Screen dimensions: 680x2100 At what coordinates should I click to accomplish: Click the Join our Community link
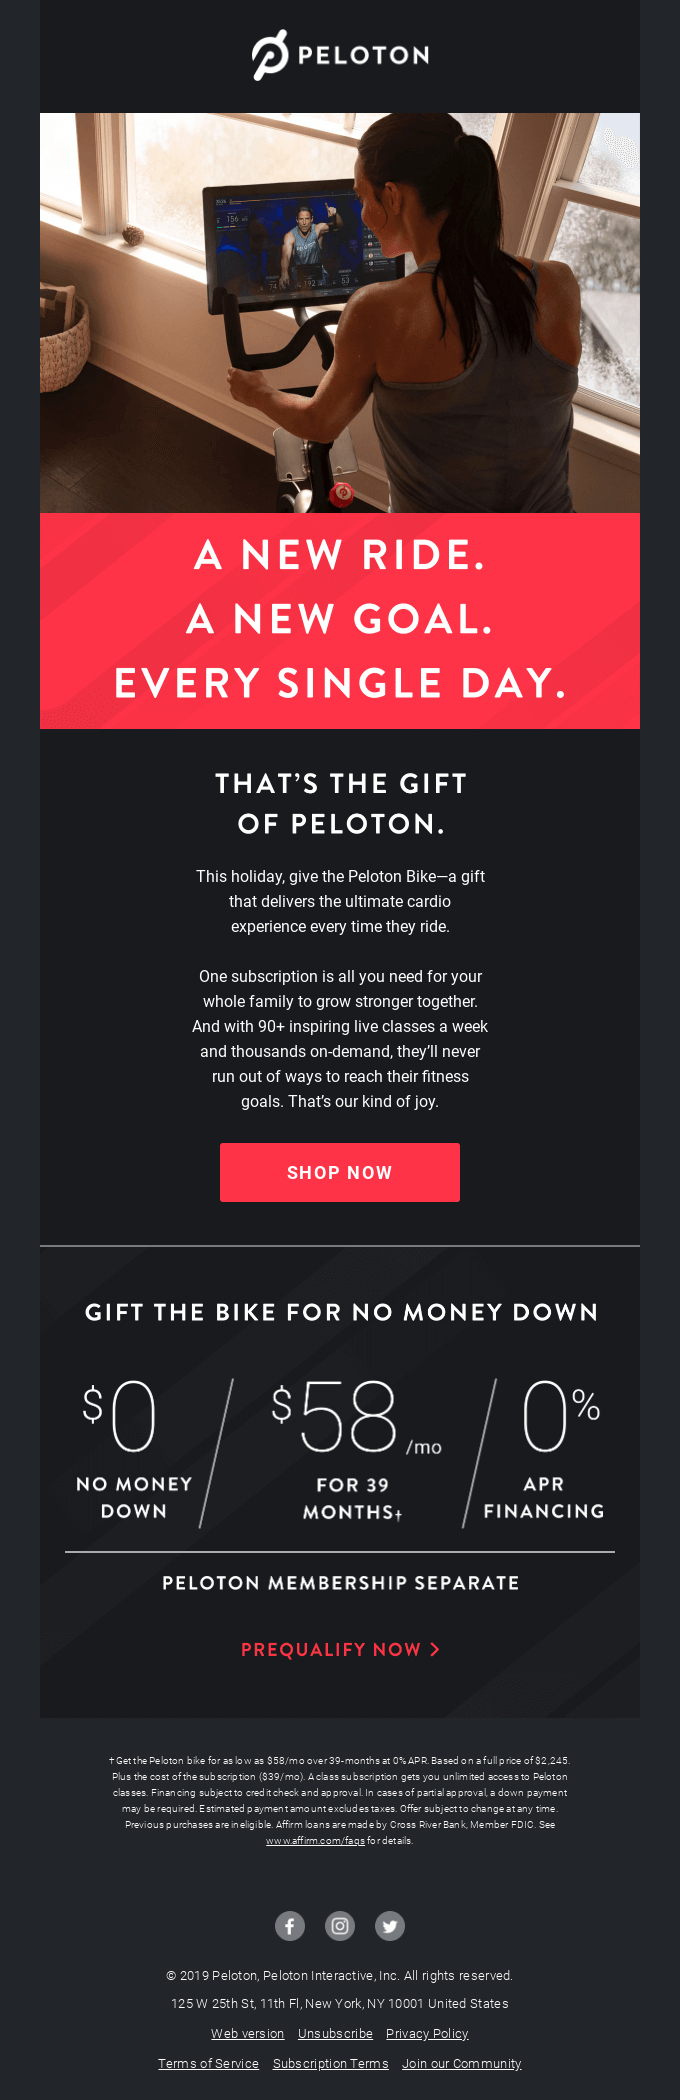(462, 2064)
